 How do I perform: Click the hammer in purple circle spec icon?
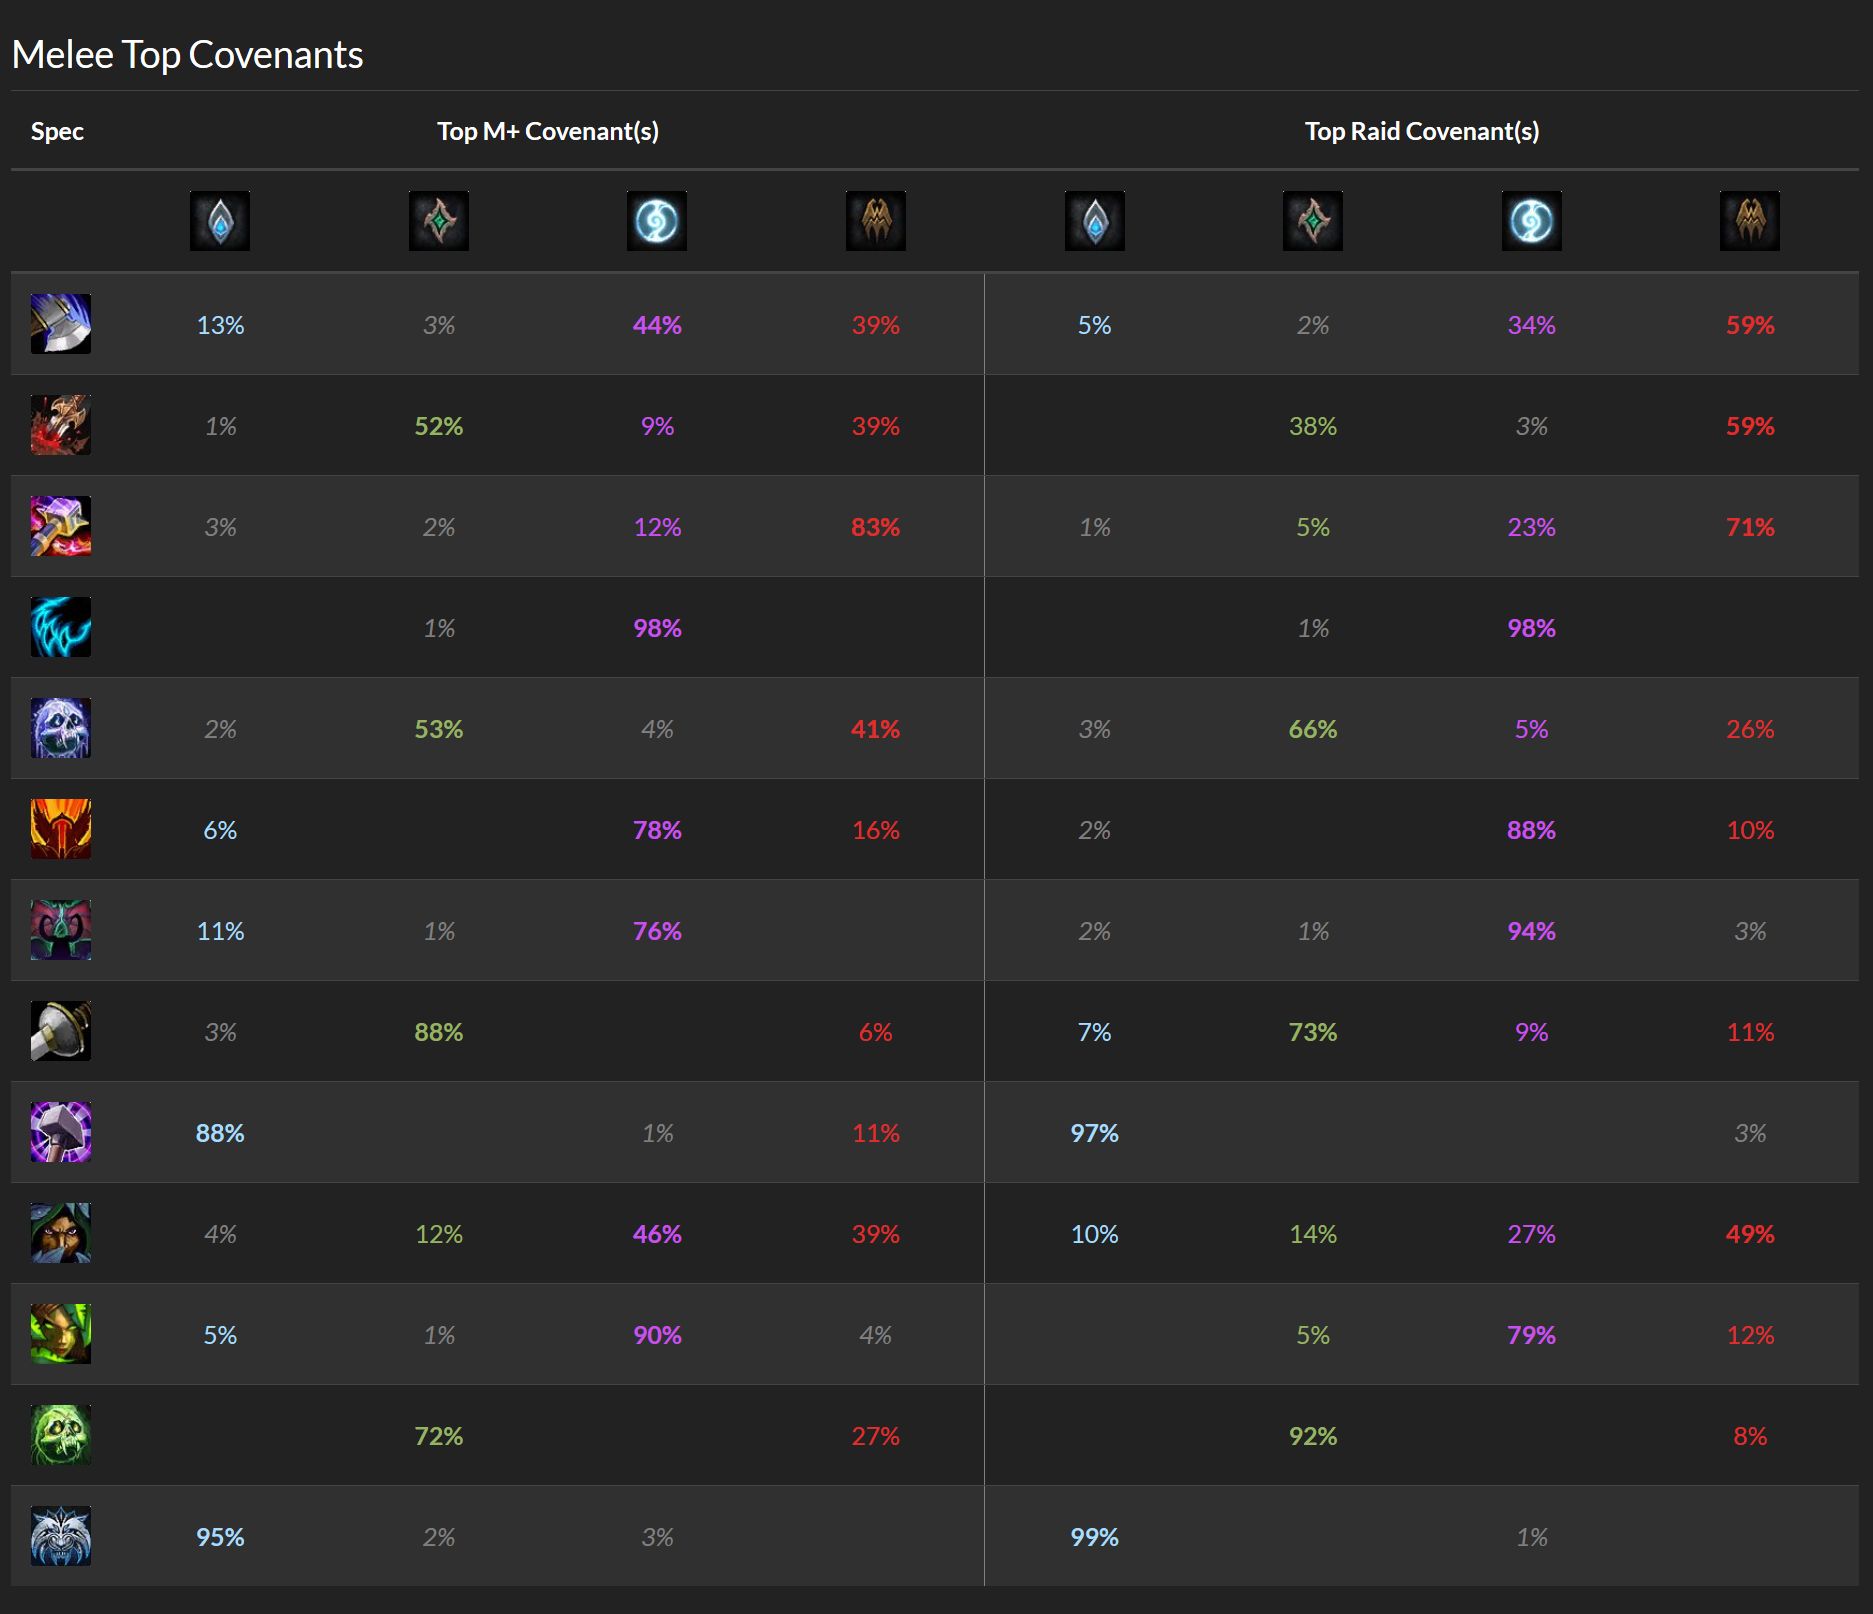point(61,1132)
